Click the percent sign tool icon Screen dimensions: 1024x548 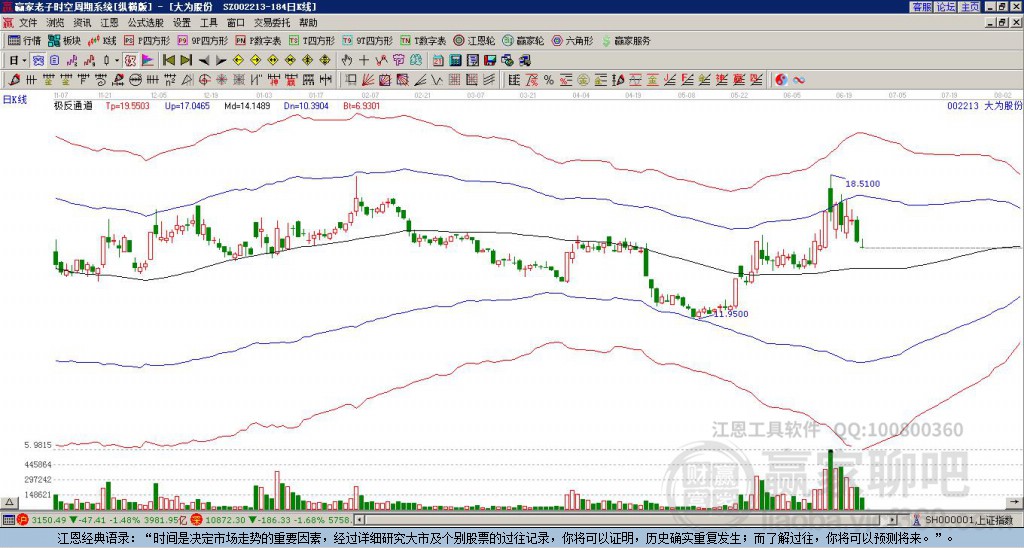click(x=549, y=80)
